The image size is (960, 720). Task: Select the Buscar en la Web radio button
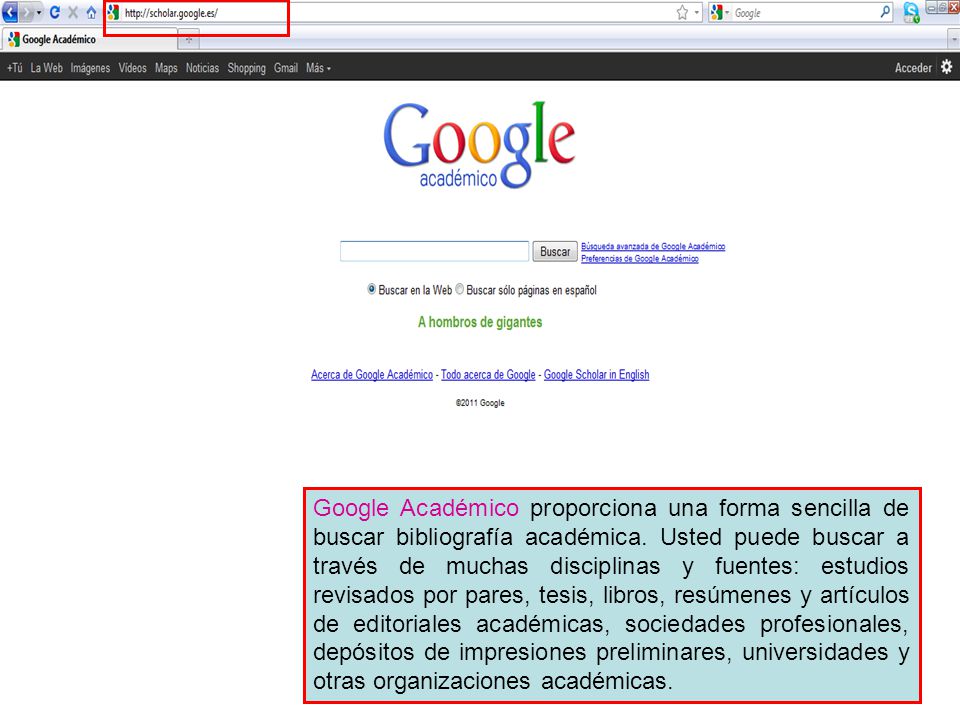pyautogui.click(x=371, y=289)
